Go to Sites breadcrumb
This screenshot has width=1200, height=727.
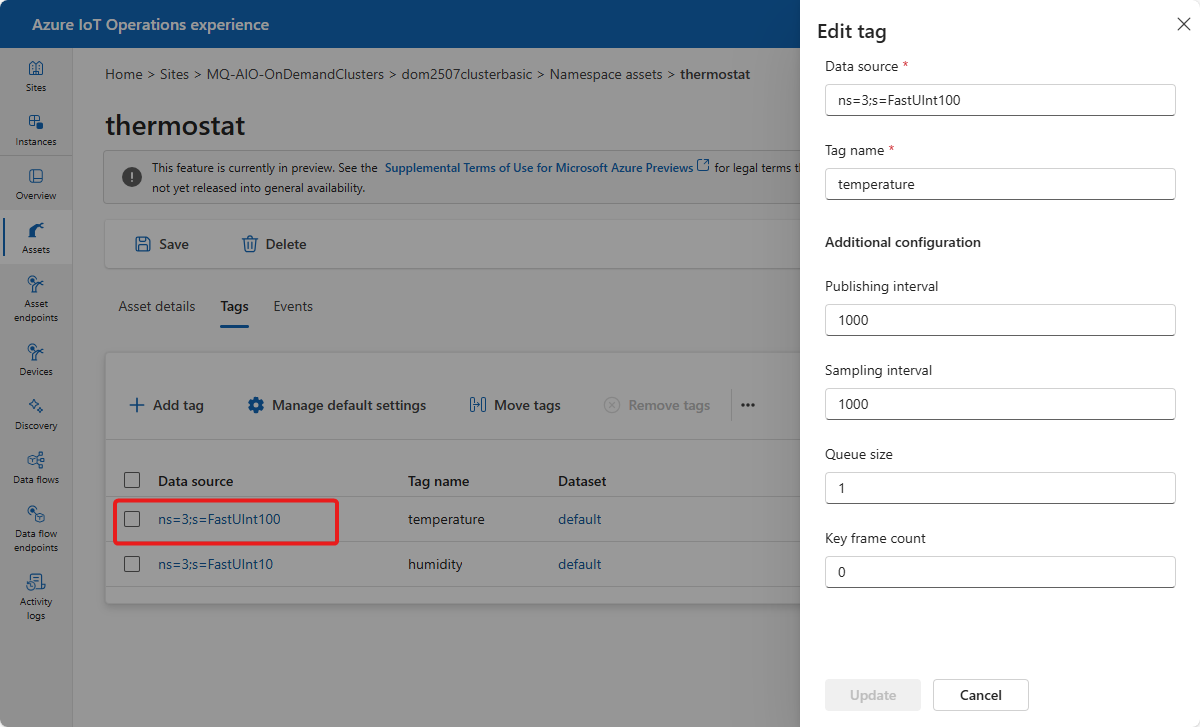(175, 74)
